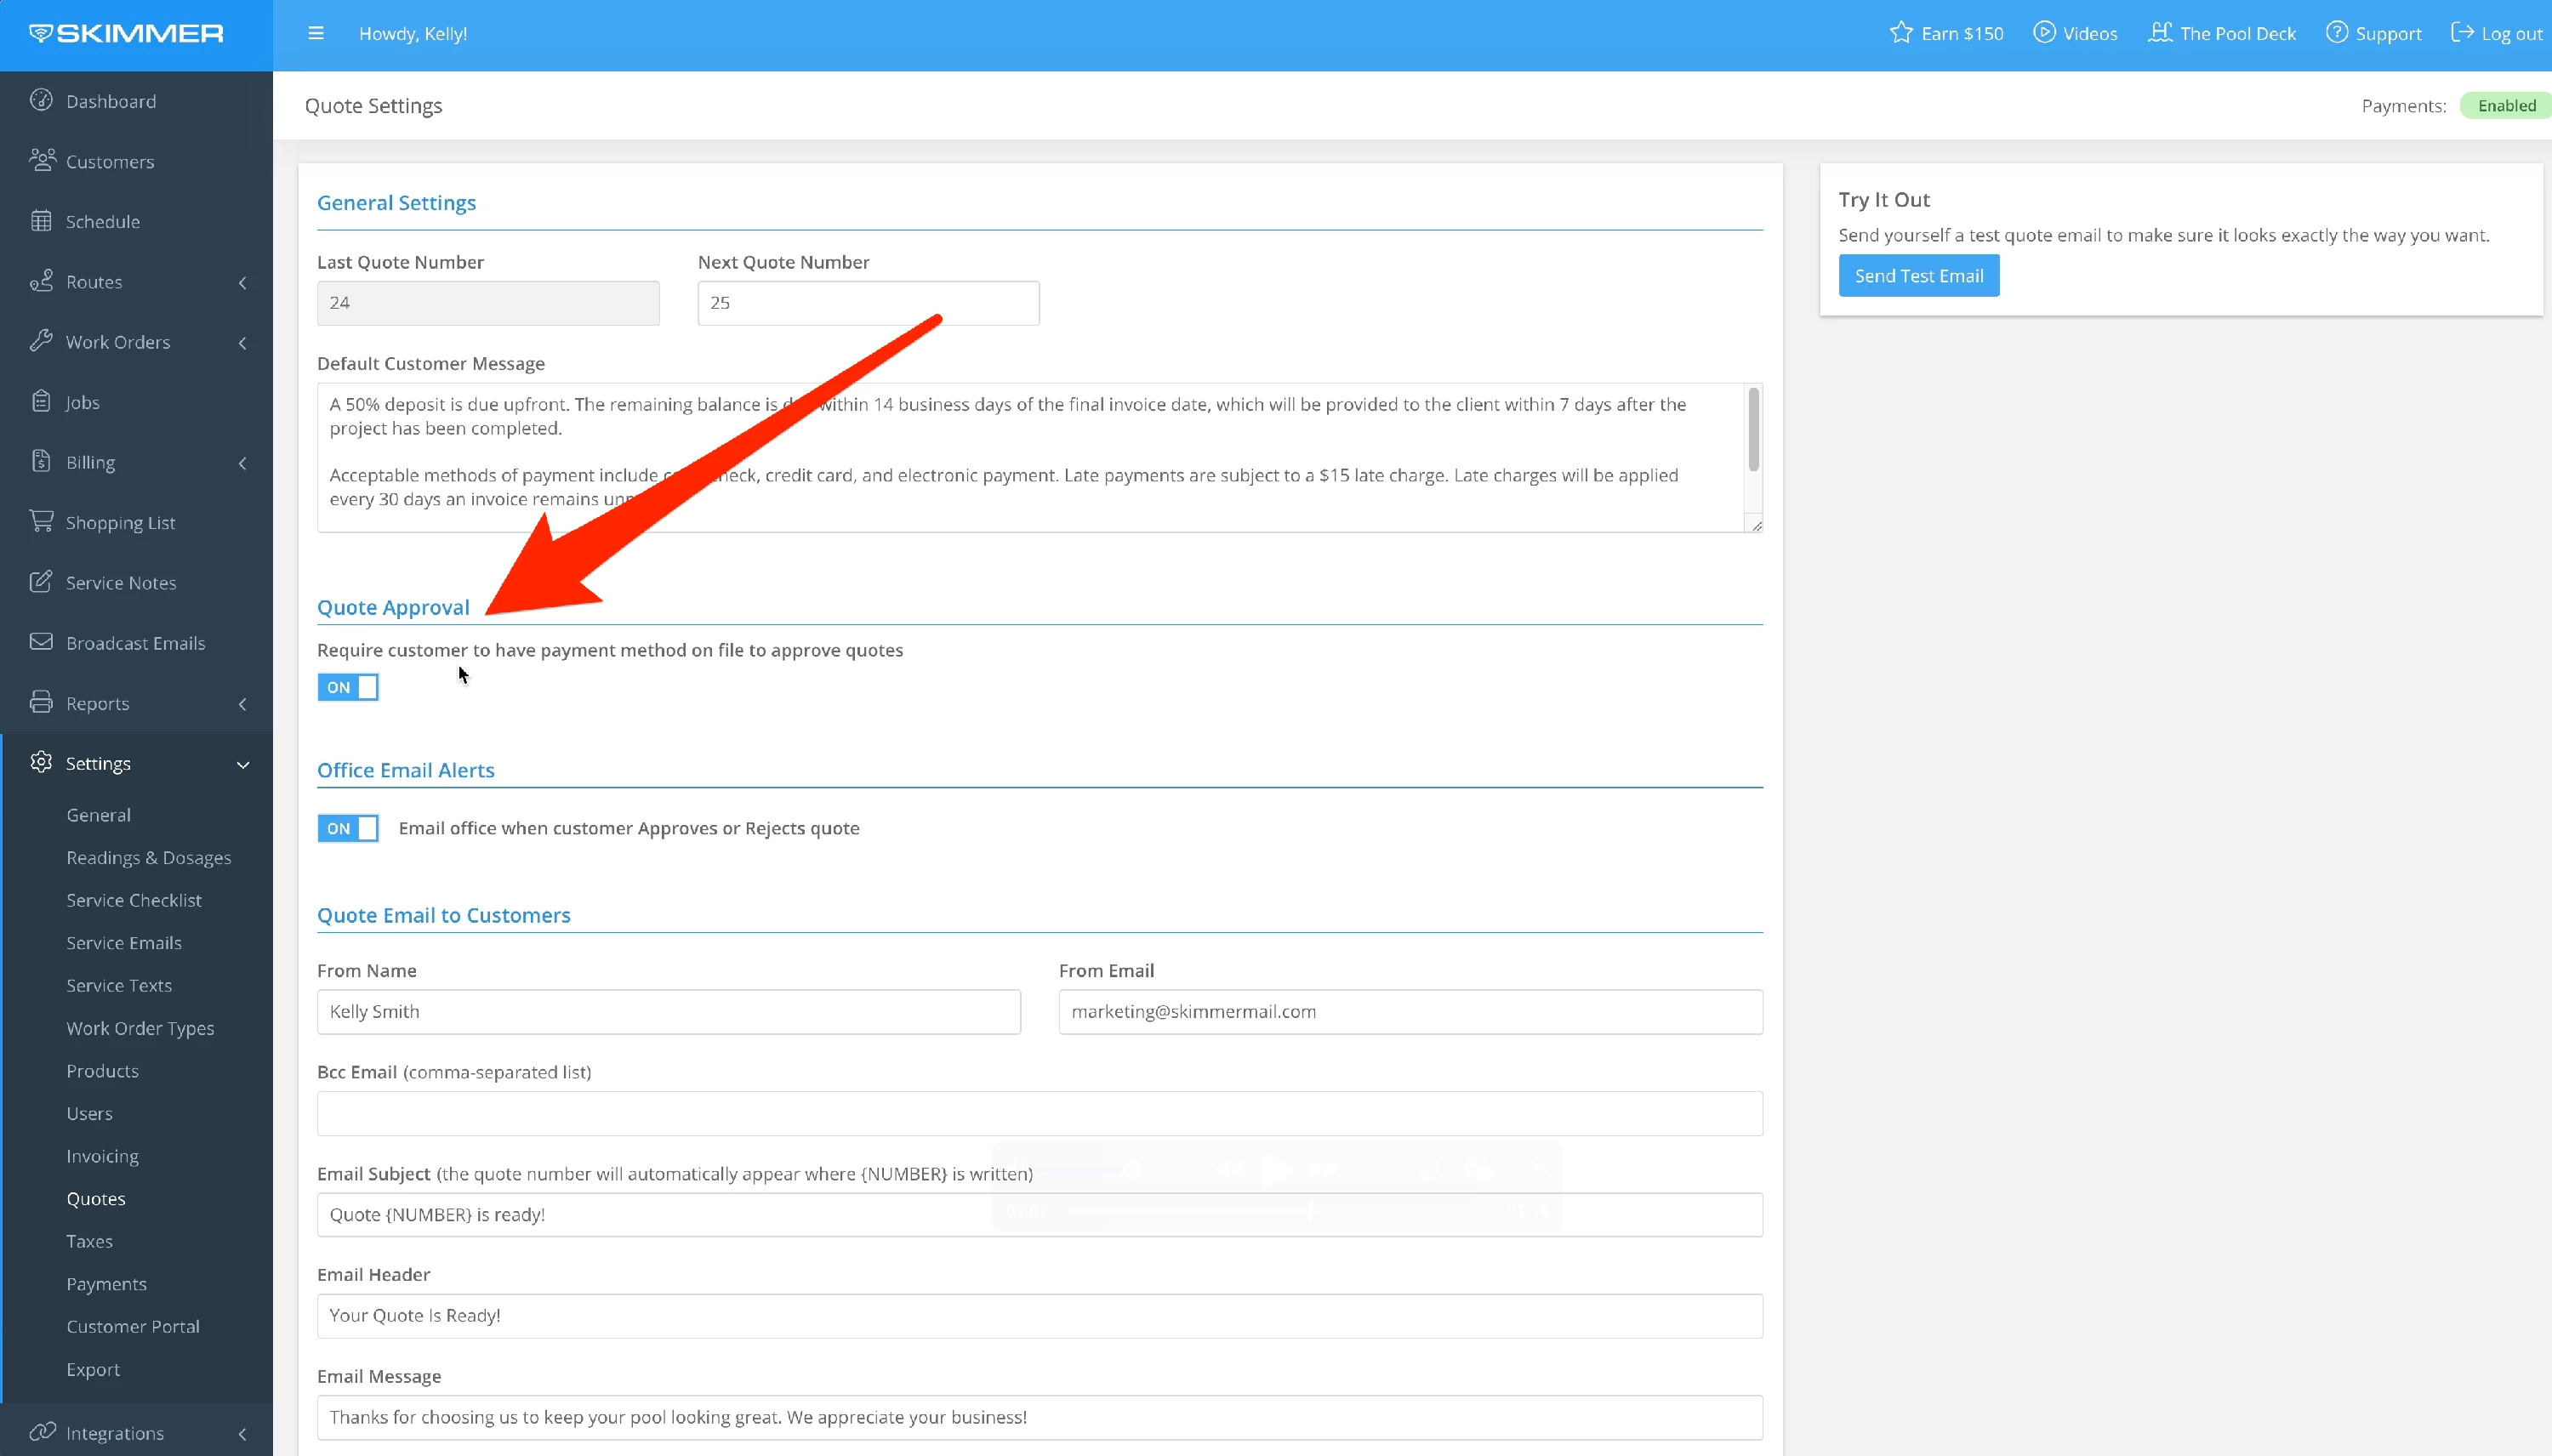This screenshot has height=1456, width=2552.
Task: Click the Default Customer Message scrollbar
Action: pos(1753,430)
